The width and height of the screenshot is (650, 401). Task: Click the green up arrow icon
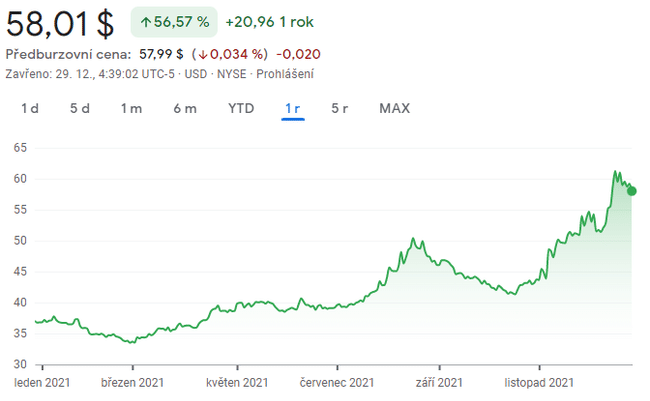pos(145,22)
